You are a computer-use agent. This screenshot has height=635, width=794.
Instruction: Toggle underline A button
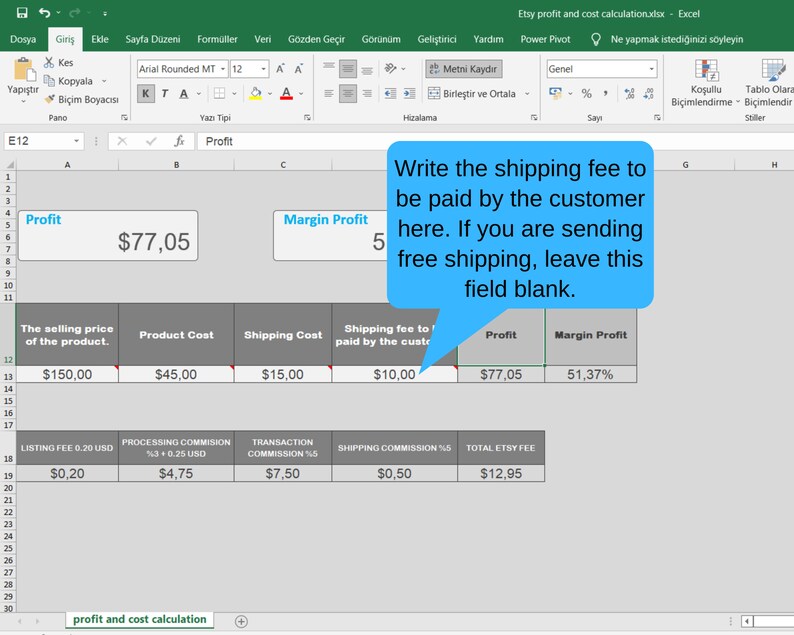[x=184, y=93]
